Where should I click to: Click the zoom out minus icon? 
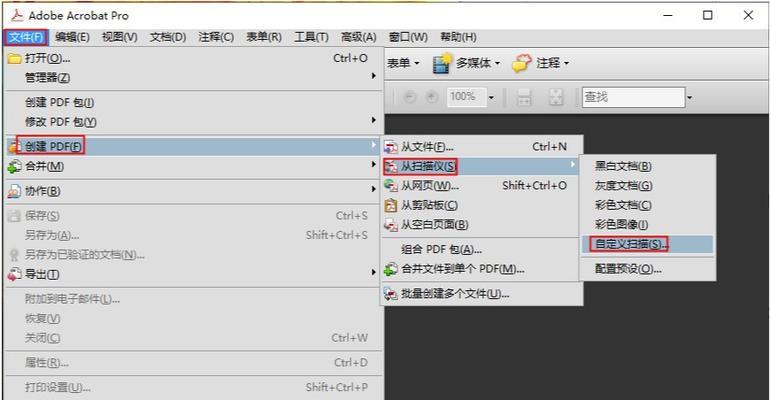[x=409, y=97]
